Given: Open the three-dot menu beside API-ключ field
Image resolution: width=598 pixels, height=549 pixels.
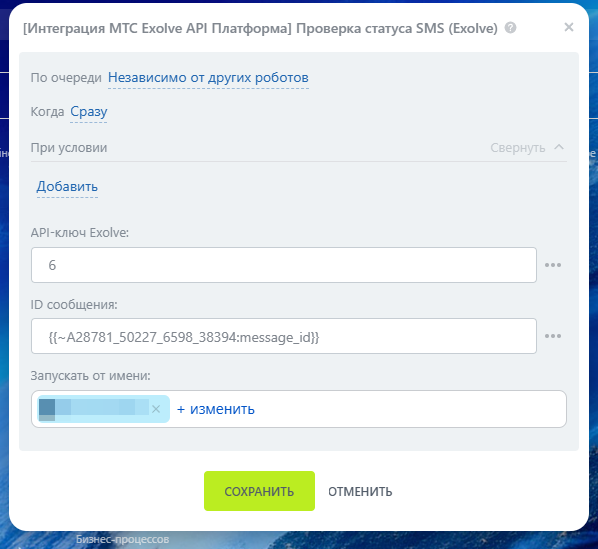Looking at the screenshot, I should click(553, 265).
